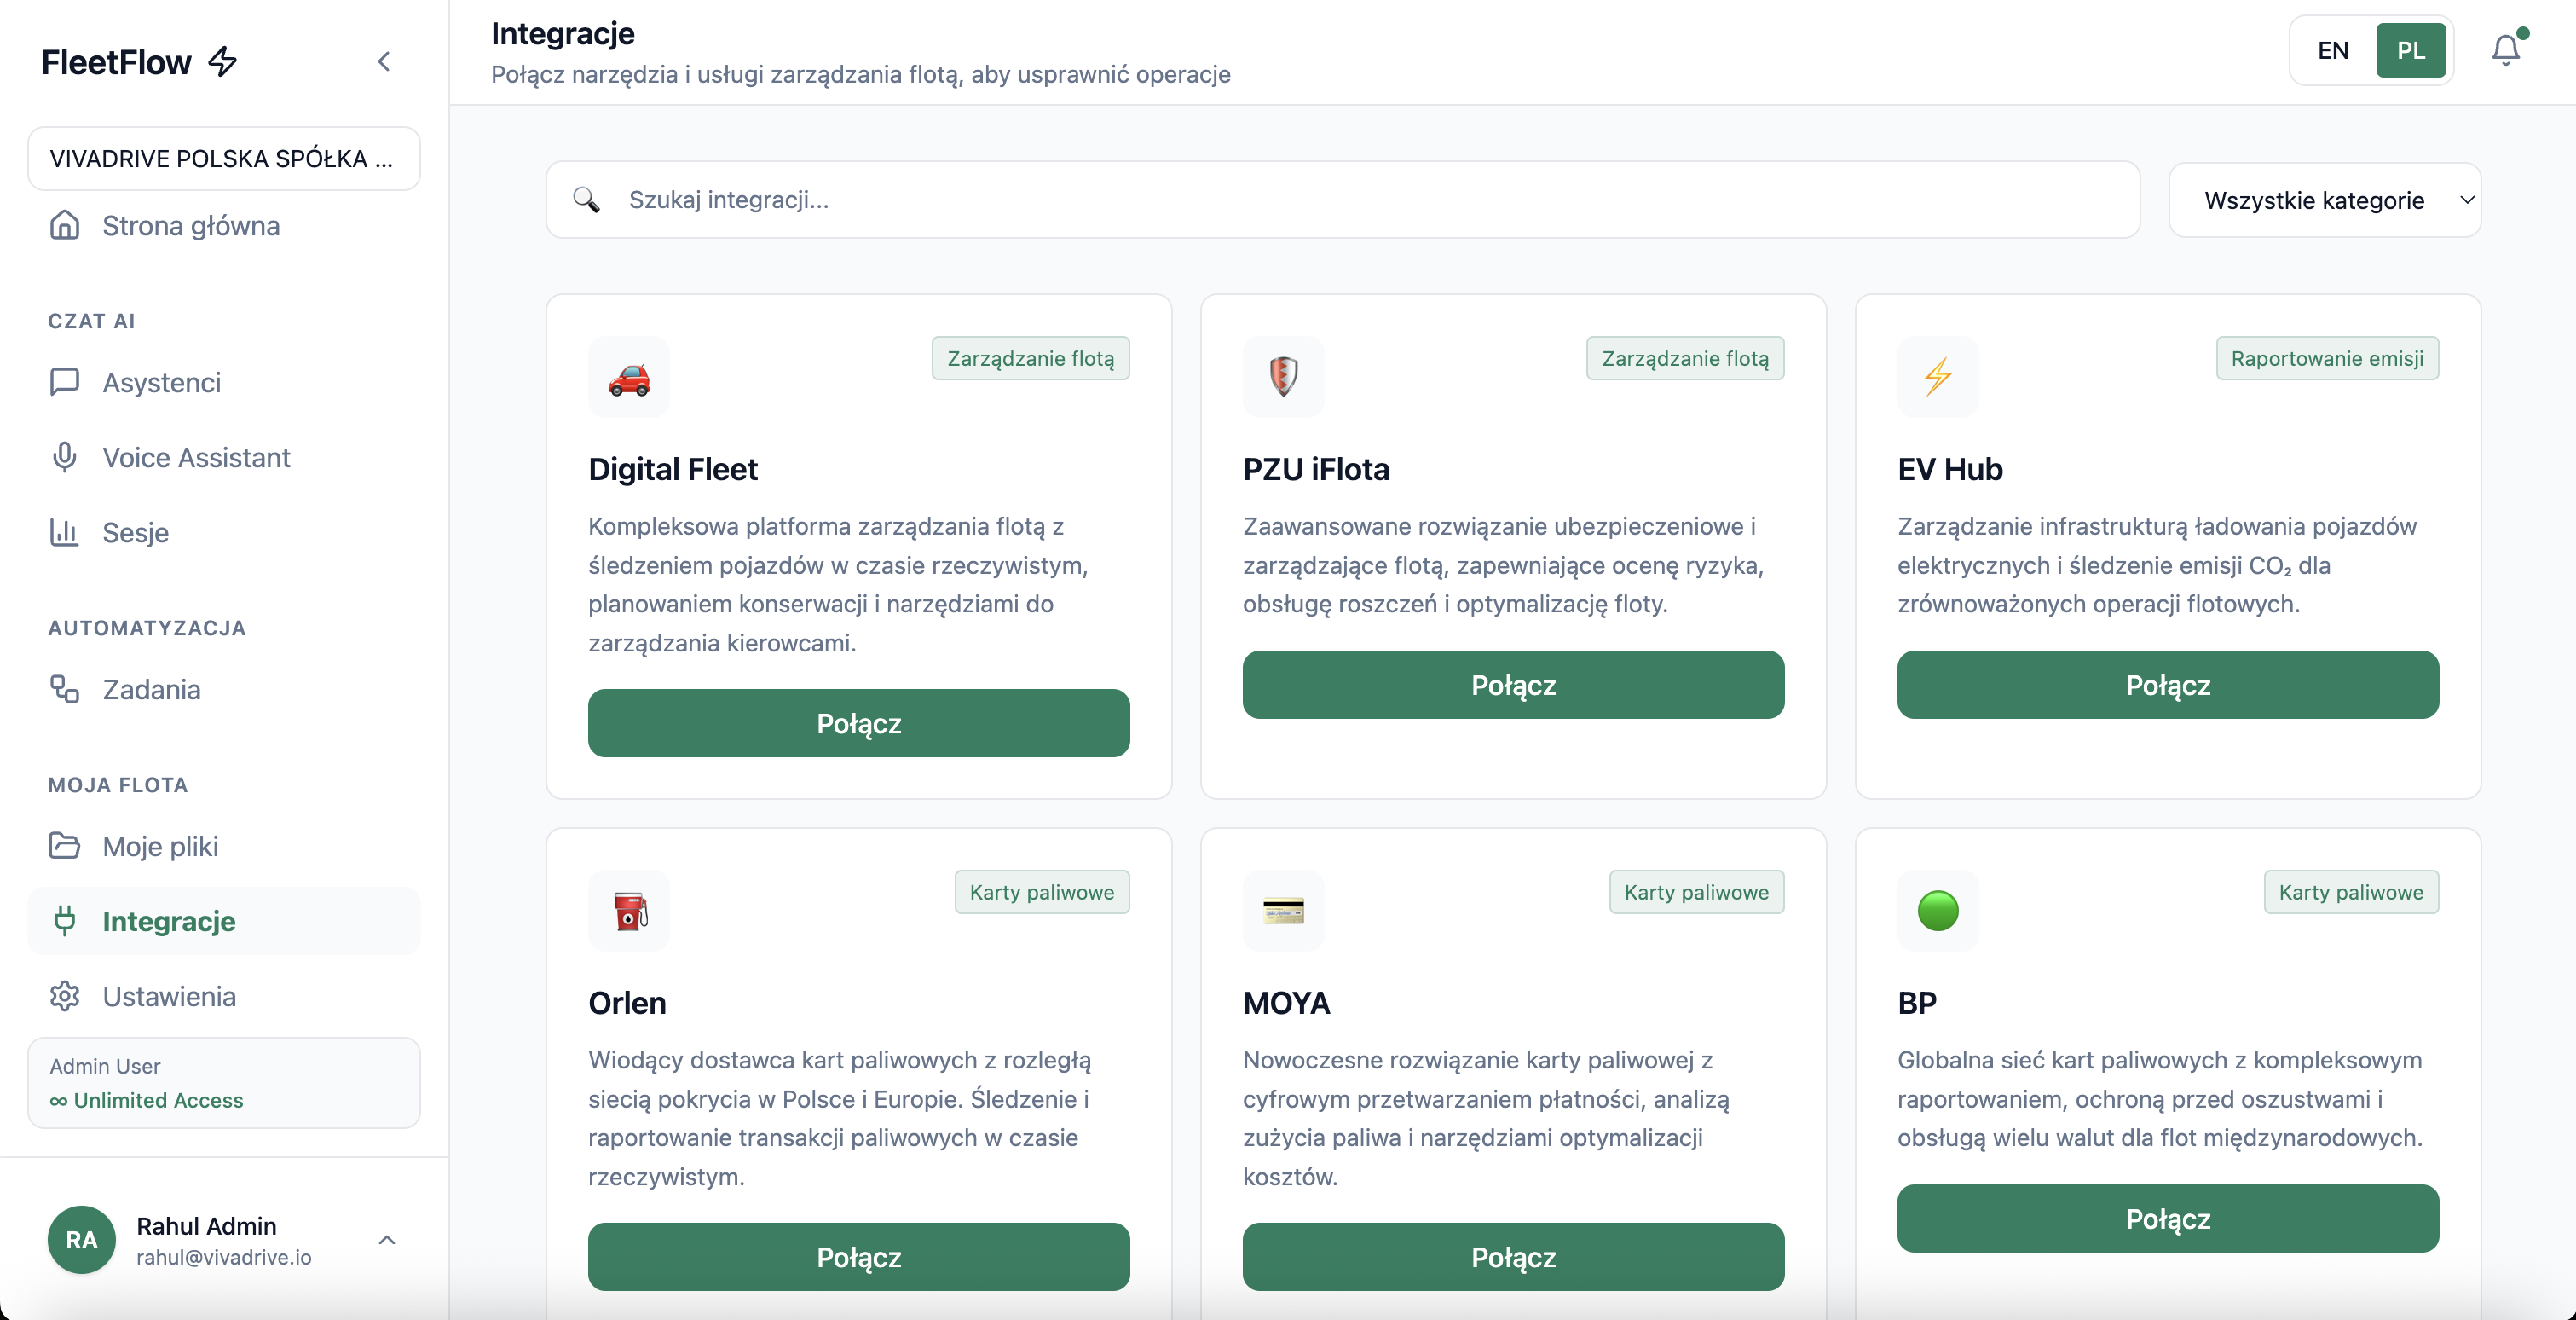
Task: Click the green BP status dot icon
Action: (1938, 910)
